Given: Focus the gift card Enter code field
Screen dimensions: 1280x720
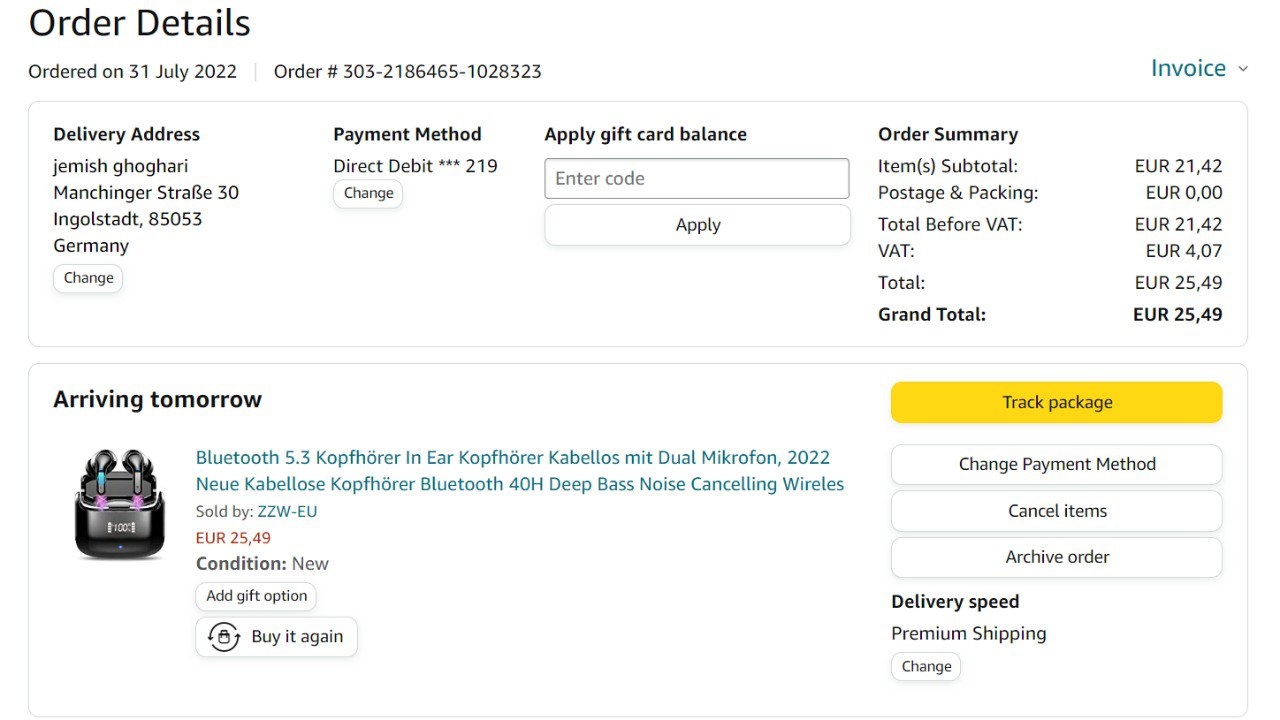Looking at the screenshot, I should (697, 179).
